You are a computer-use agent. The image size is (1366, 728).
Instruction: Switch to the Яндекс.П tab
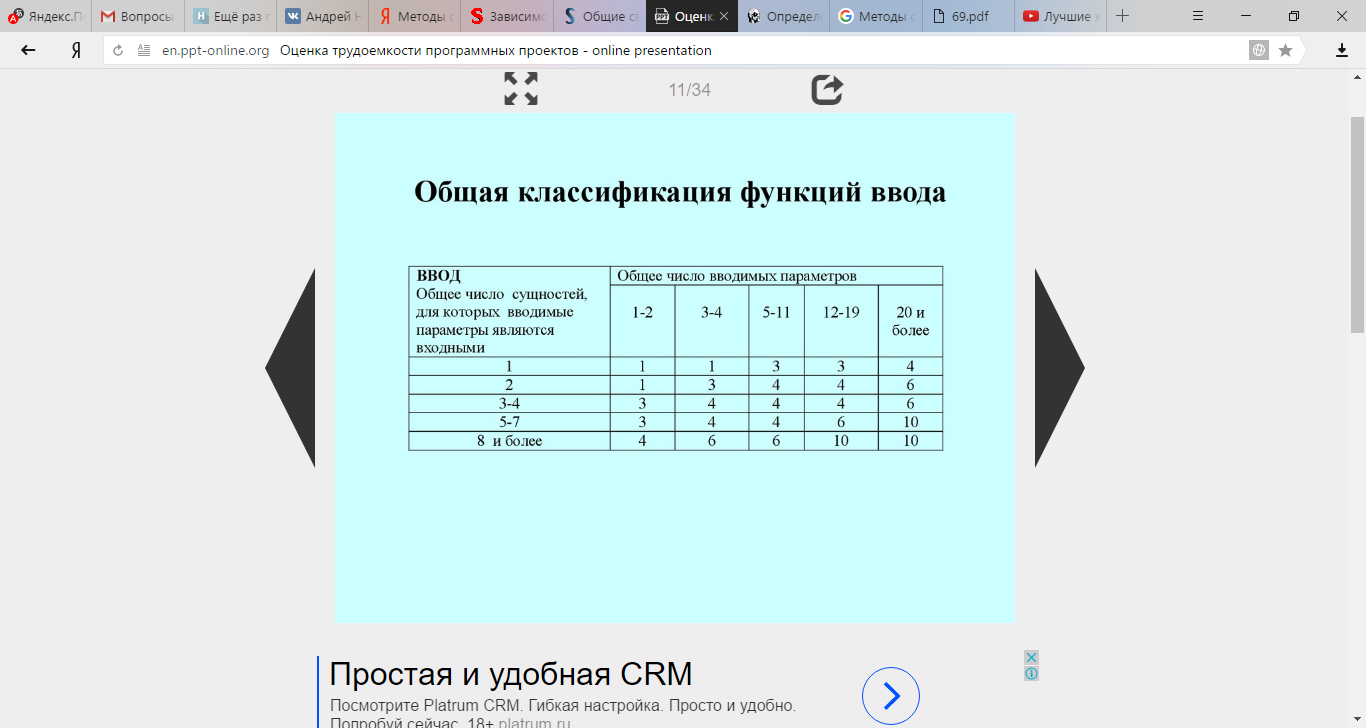[46, 16]
